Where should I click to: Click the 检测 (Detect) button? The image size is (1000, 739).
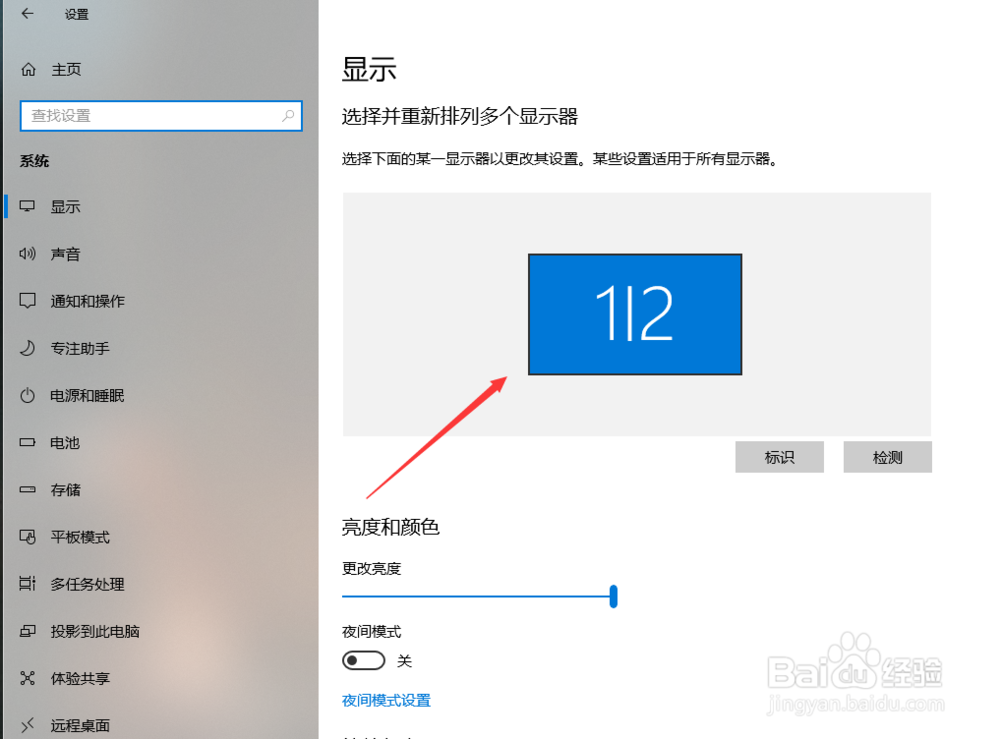[x=888, y=457]
